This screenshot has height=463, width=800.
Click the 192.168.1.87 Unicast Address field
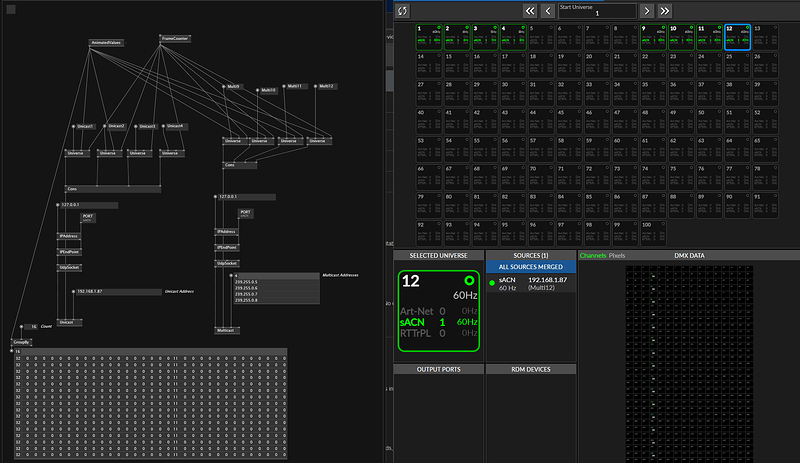[x=118, y=291]
